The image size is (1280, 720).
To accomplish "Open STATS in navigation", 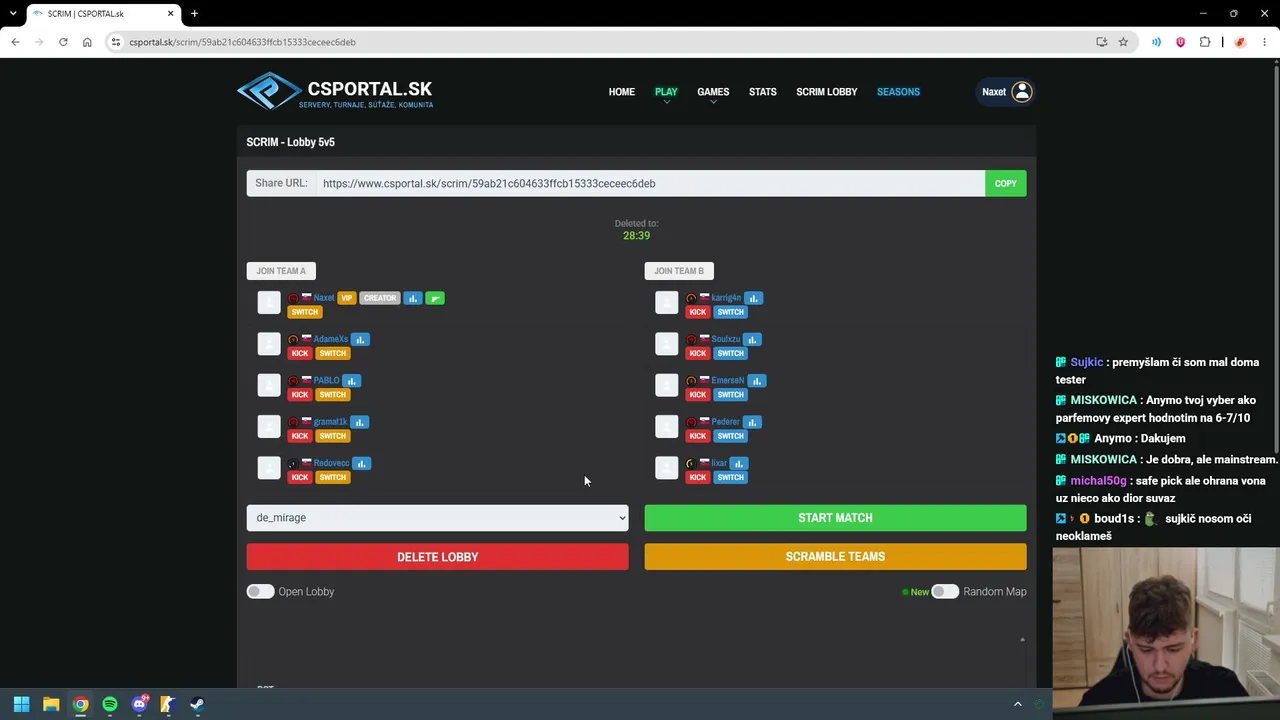I will pos(763,92).
